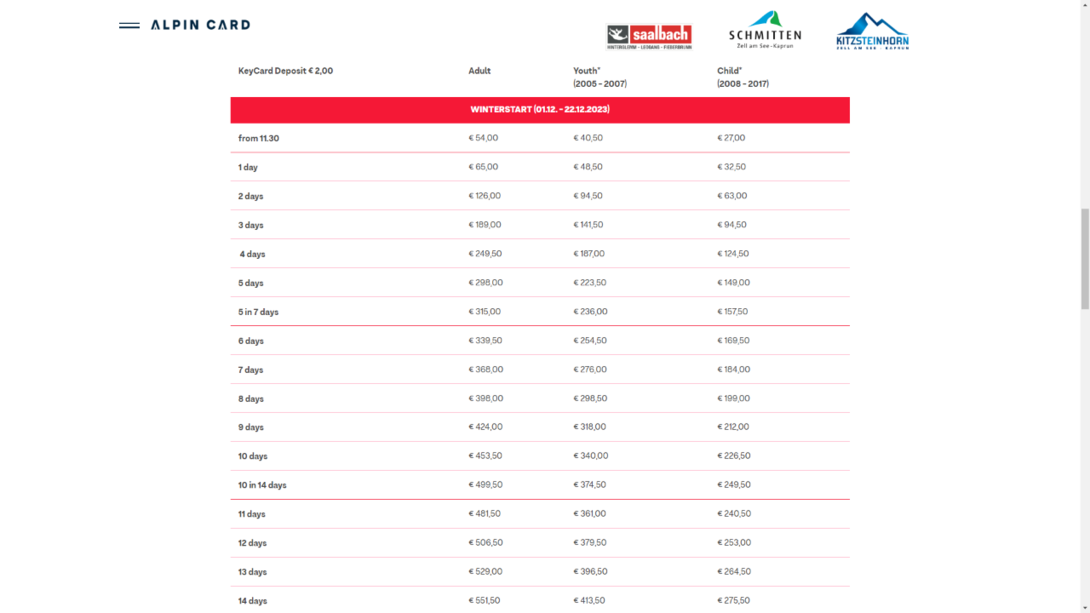Click the '1 day' row label
The height and width of the screenshot is (613, 1090).
tap(248, 167)
